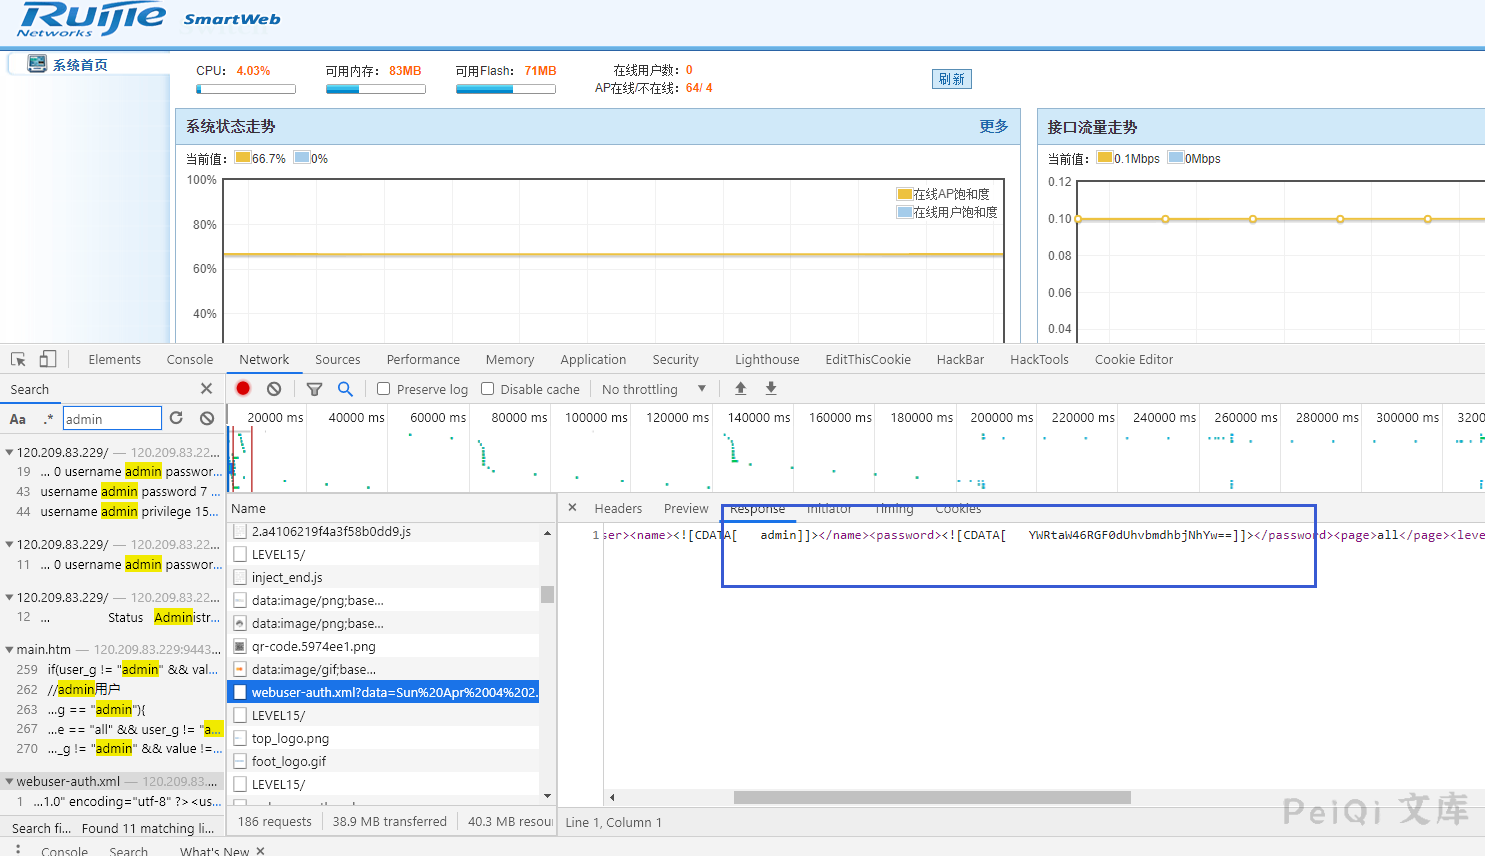
Task: Click the 更多 link in system status
Action: (x=993, y=126)
